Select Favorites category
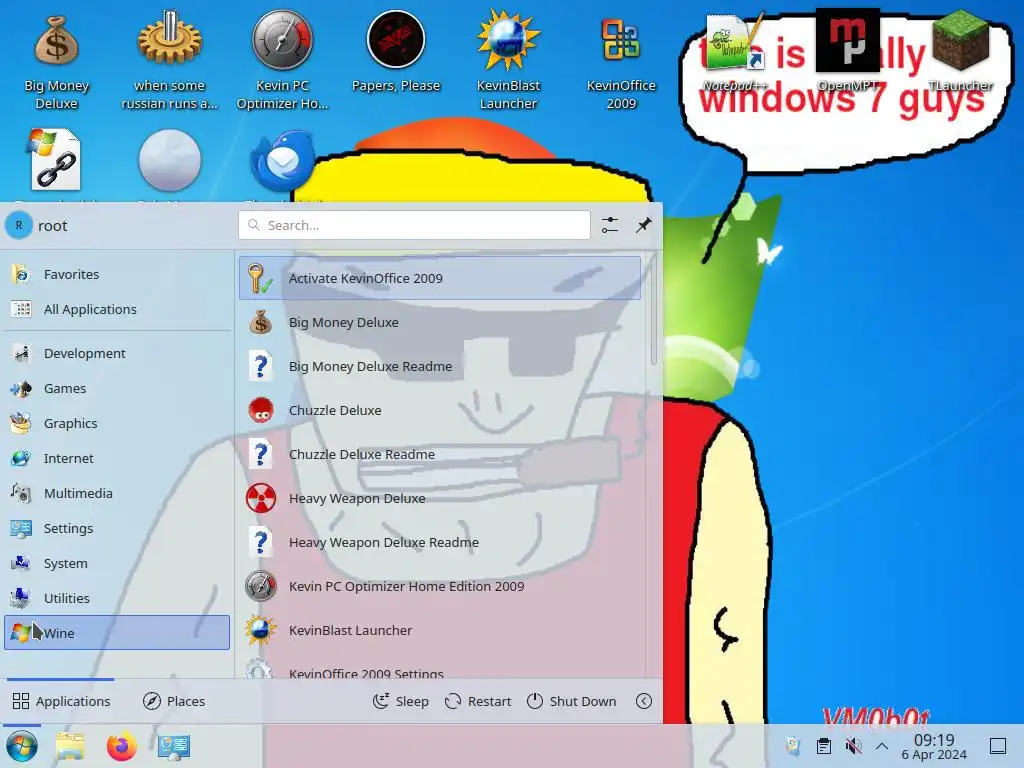The width and height of the screenshot is (1024, 768). coord(118,274)
